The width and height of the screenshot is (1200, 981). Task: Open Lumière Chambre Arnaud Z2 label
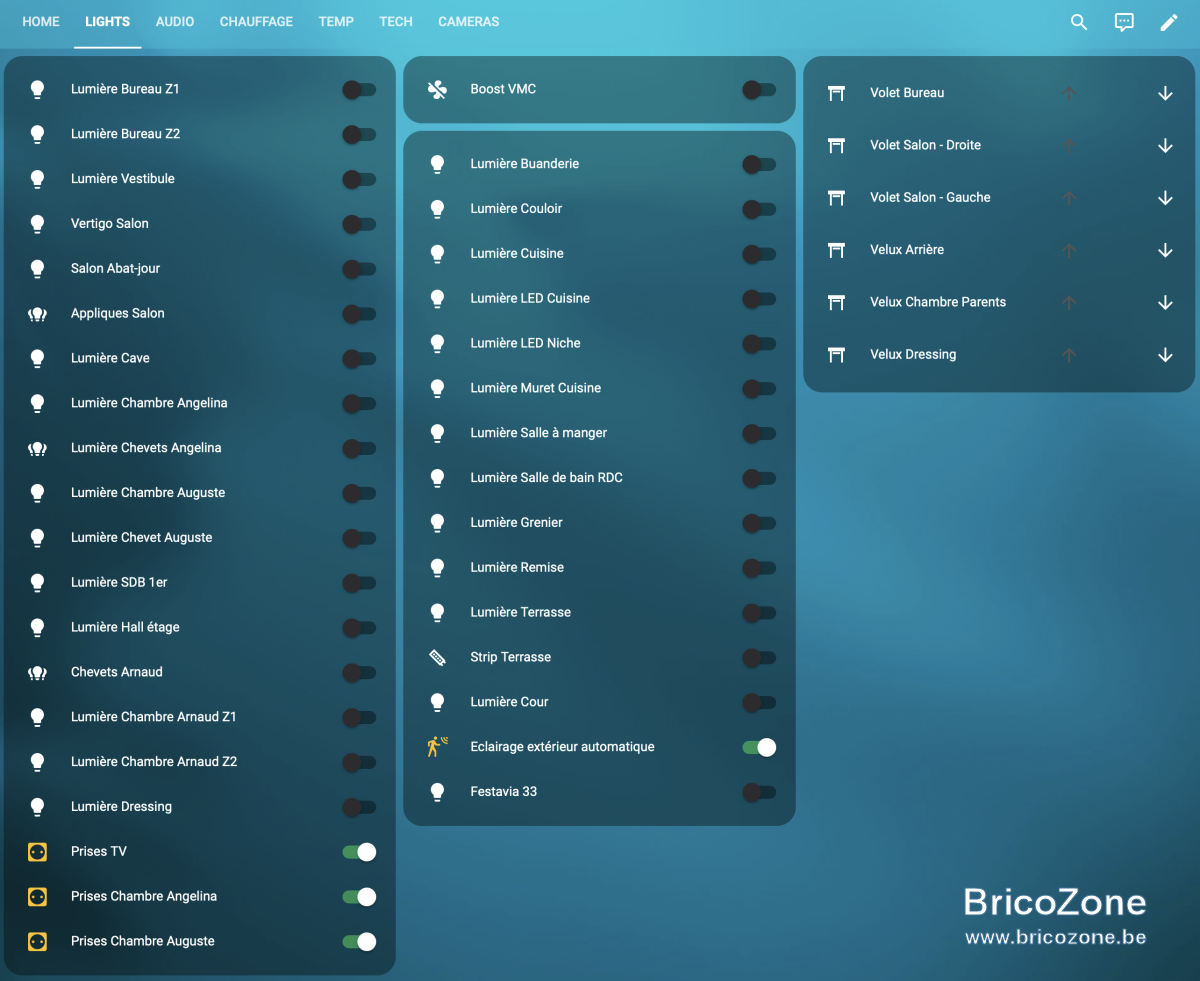[154, 762]
